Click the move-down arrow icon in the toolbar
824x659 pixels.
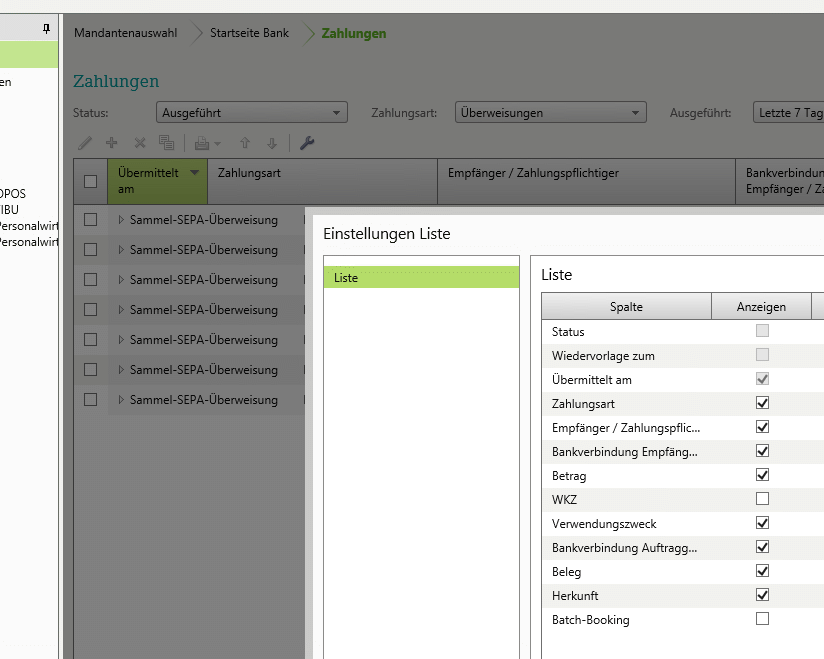[272, 143]
